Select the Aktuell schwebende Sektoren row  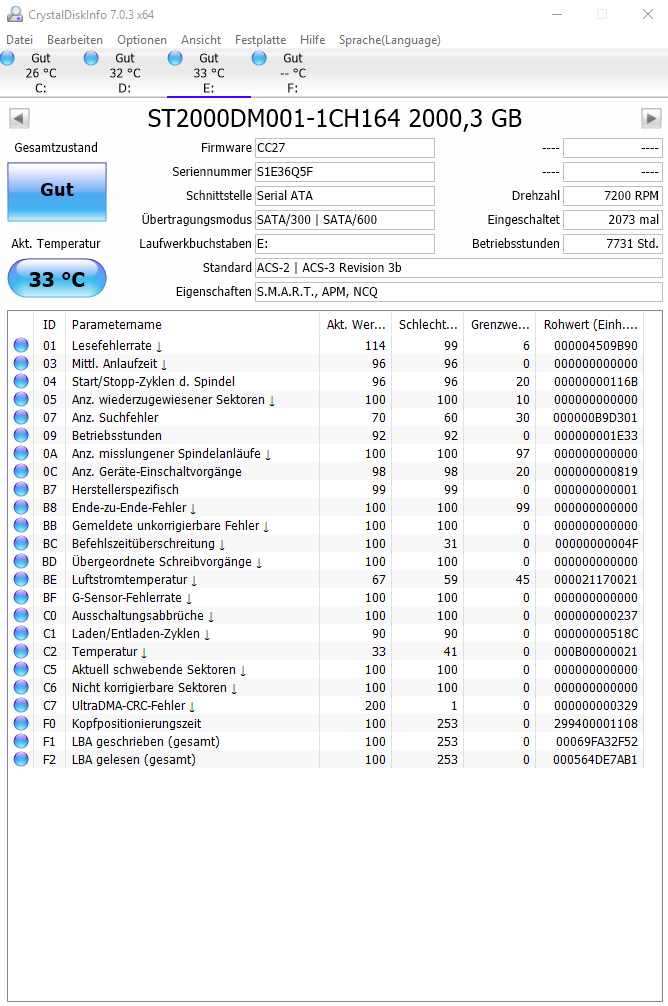click(x=326, y=669)
